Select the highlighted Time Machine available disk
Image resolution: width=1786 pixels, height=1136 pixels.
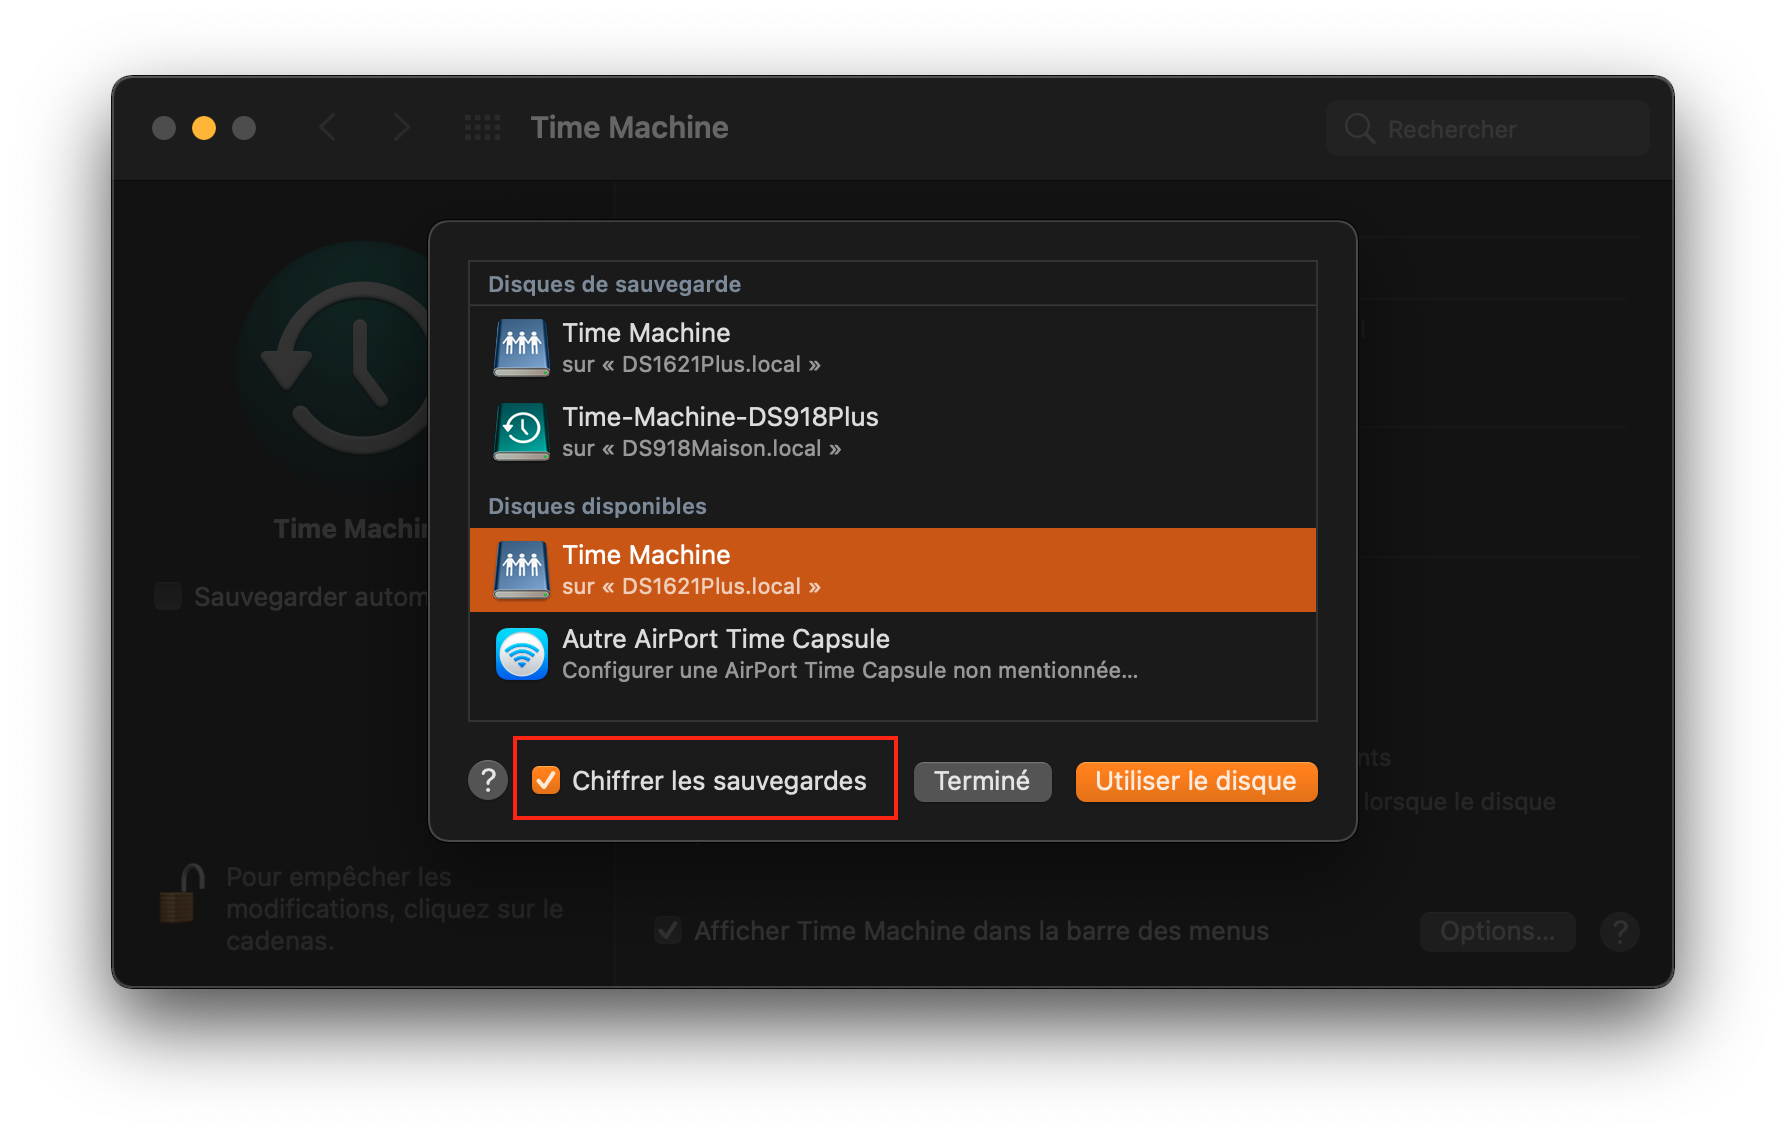(x=893, y=570)
